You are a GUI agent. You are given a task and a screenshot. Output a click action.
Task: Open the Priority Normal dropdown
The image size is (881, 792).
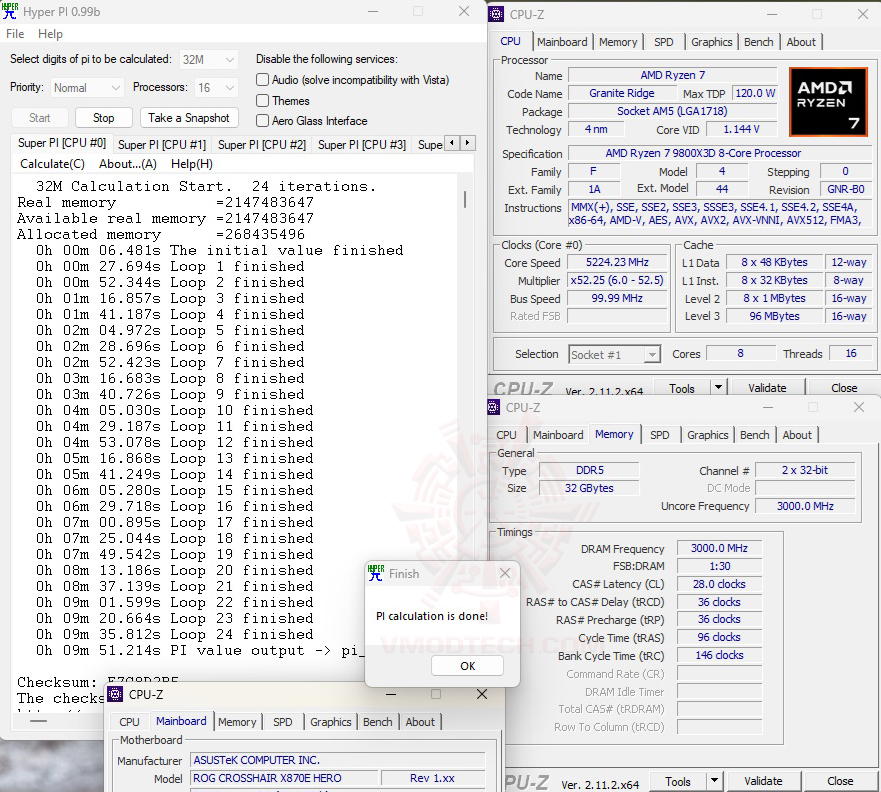pos(87,88)
